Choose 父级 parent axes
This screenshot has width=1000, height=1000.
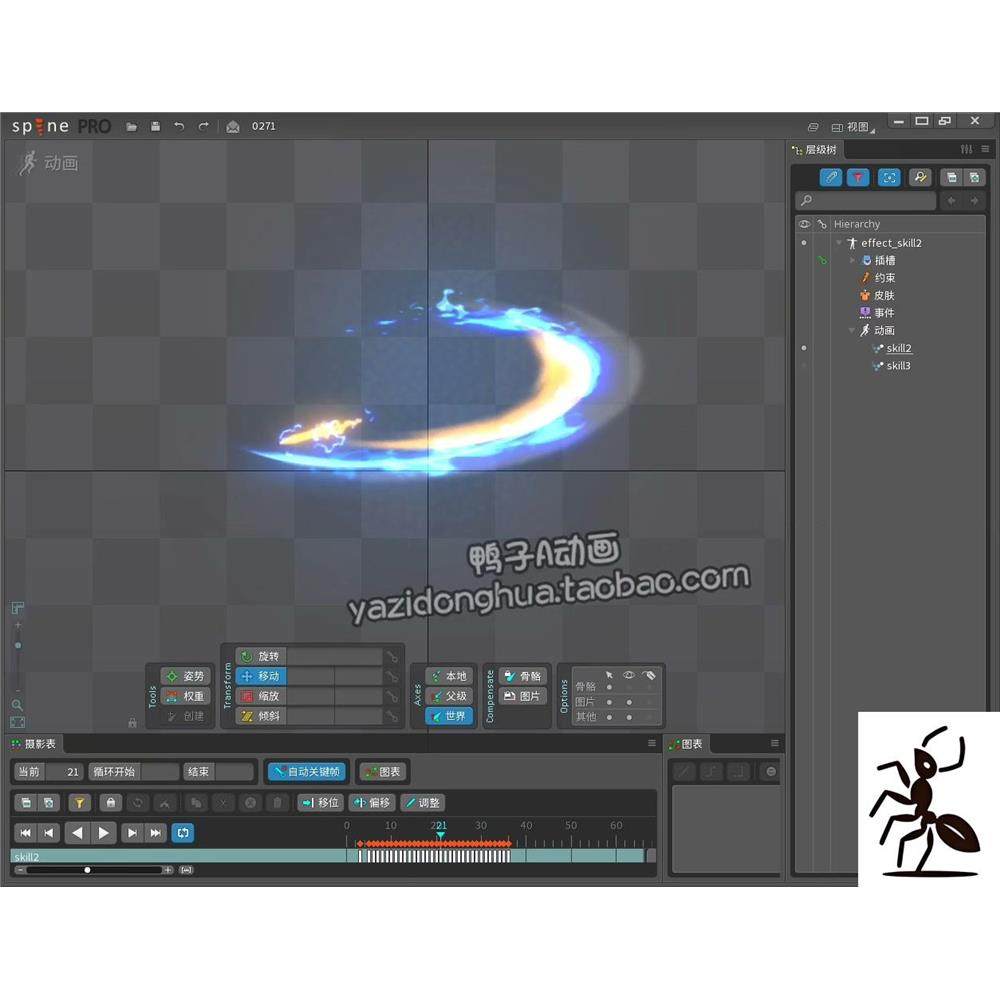(x=449, y=696)
